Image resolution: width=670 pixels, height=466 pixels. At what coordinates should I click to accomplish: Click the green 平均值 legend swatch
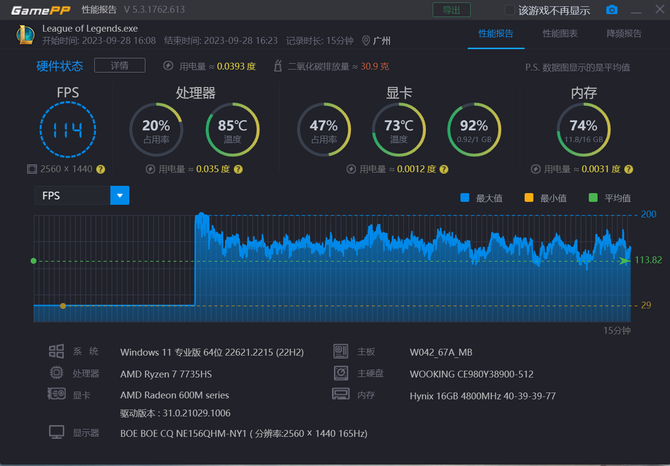point(593,197)
